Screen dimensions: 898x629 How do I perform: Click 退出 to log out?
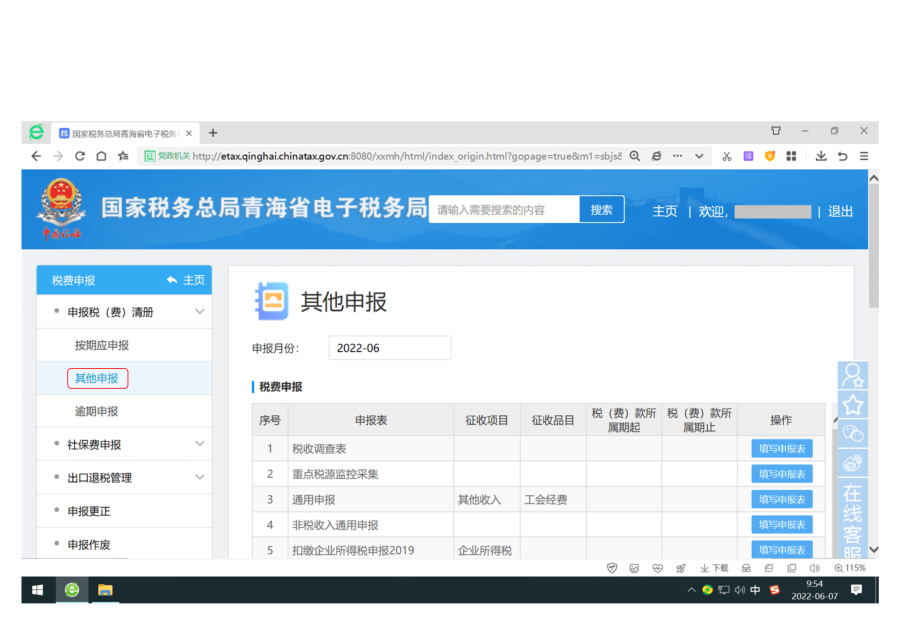click(x=840, y=211)
